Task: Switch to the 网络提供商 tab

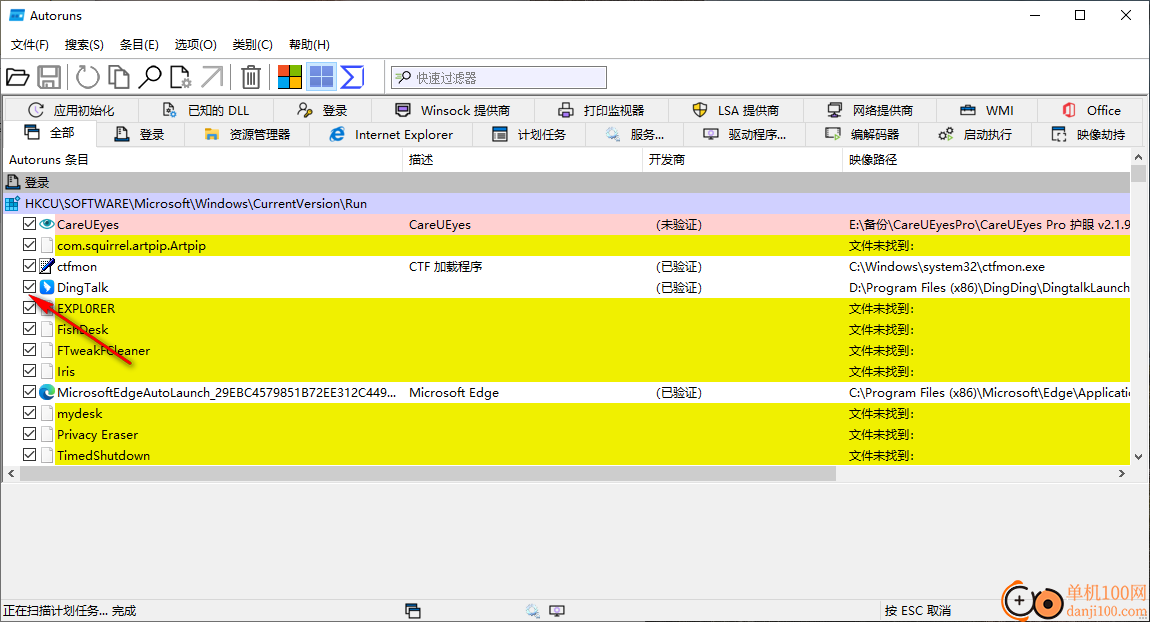Action: [x=870, y=110]
